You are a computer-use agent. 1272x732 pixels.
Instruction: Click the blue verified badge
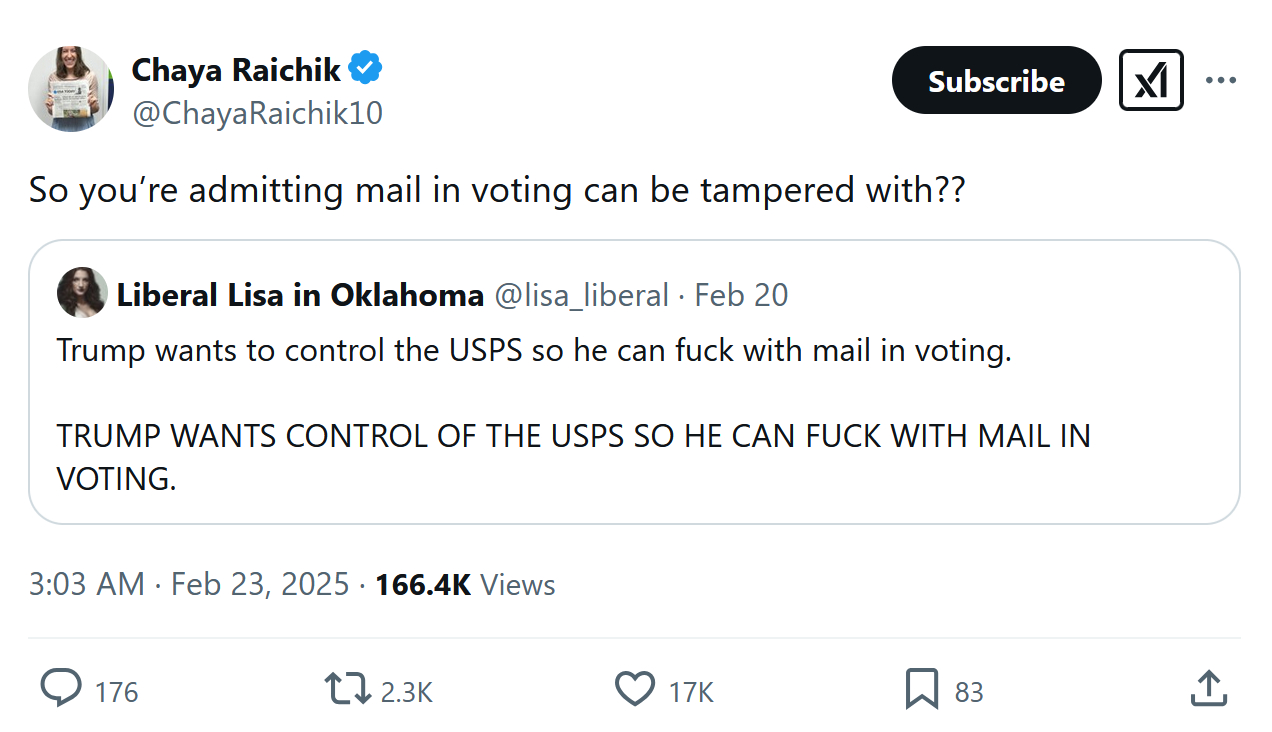pos(365,69)
